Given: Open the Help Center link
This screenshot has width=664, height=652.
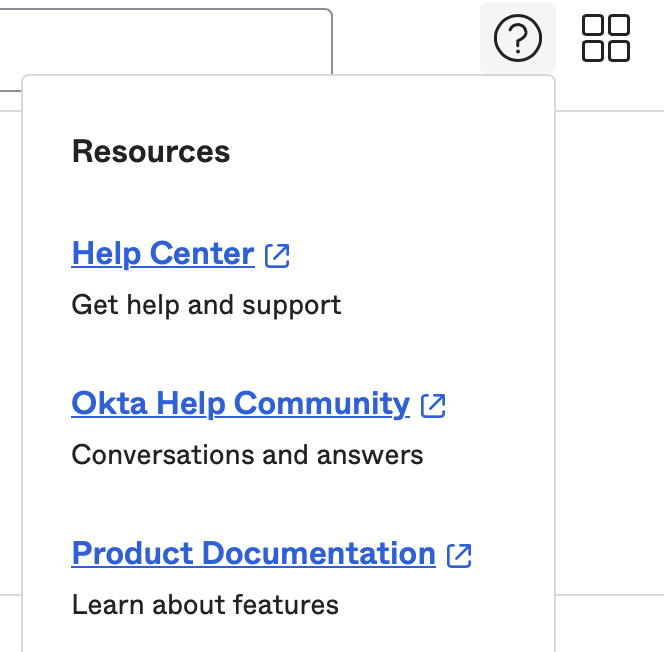Looking at the screenshot, I should pyautogui.click(x=163, y=254).
